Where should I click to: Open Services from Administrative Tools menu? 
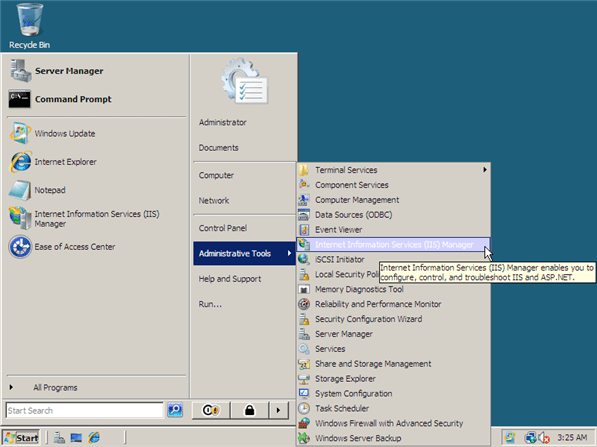[394, 349]
